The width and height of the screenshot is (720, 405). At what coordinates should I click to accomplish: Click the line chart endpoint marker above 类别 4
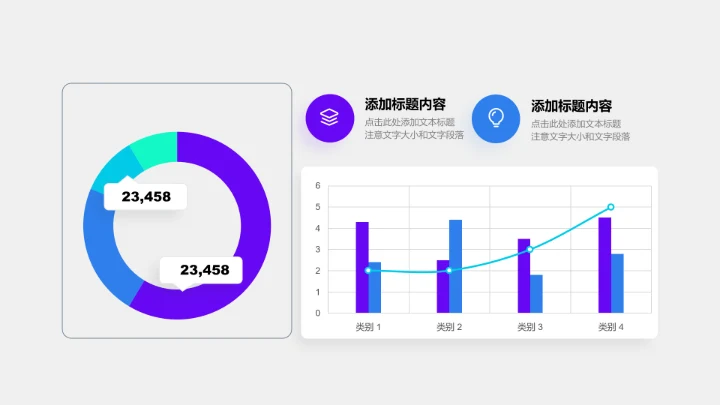click(x=611, y=207)
